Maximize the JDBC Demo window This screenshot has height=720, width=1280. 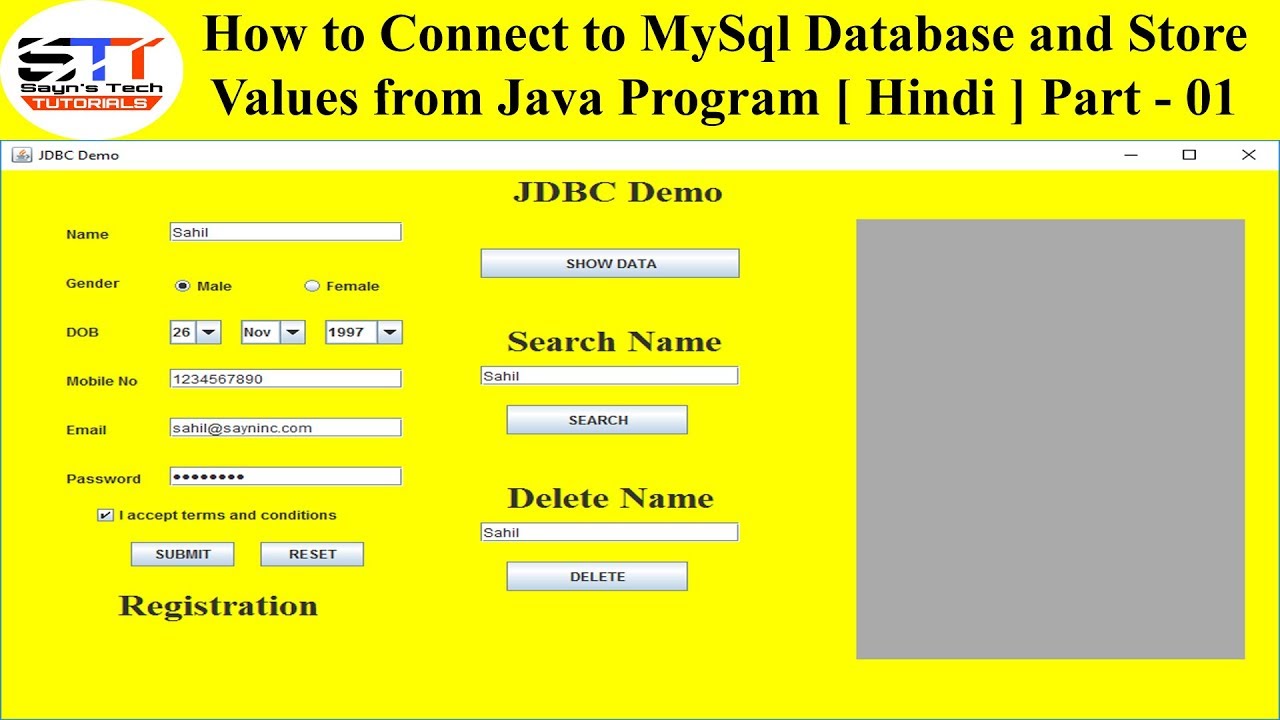pos(1189,155)
